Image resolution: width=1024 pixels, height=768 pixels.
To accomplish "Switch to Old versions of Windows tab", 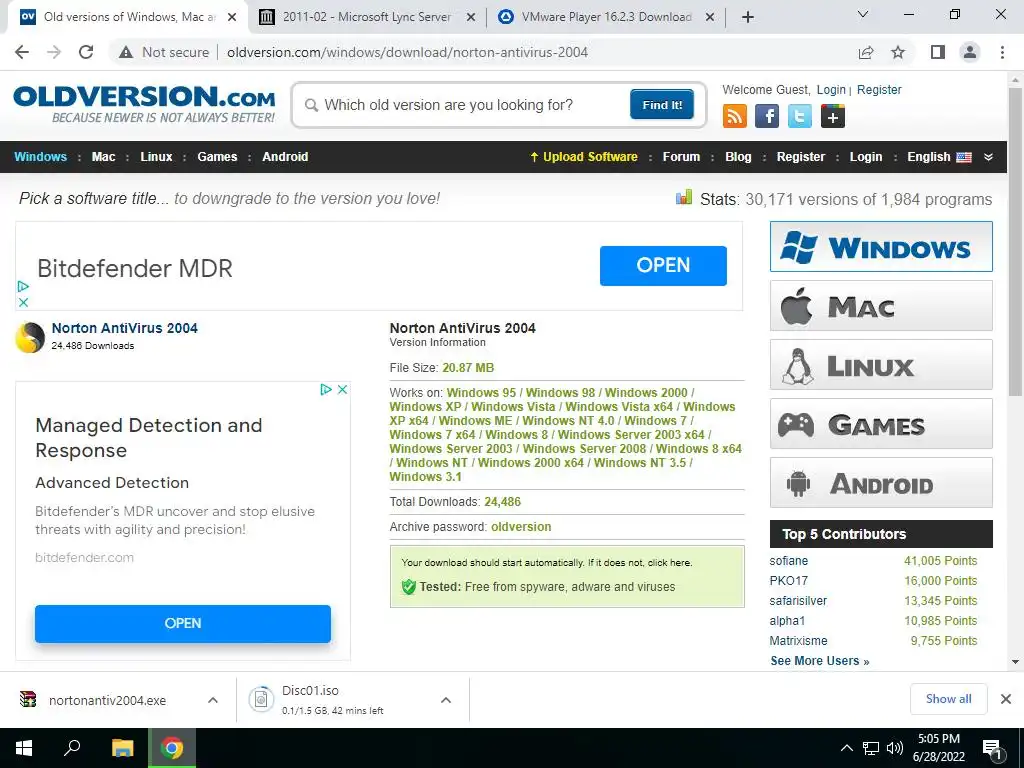I will (128, 18).
